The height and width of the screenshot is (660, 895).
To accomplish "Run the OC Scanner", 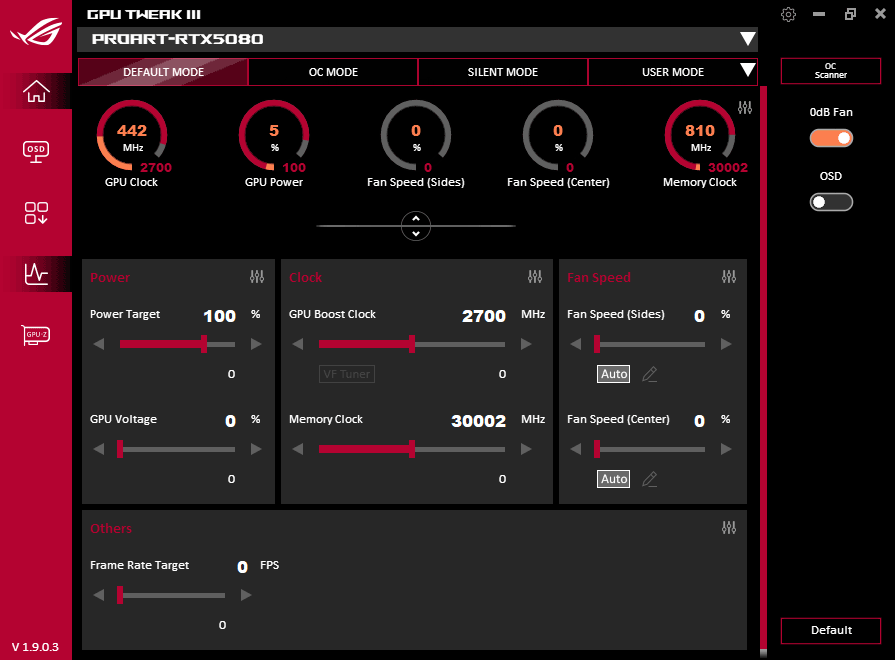I will (830, 71).
